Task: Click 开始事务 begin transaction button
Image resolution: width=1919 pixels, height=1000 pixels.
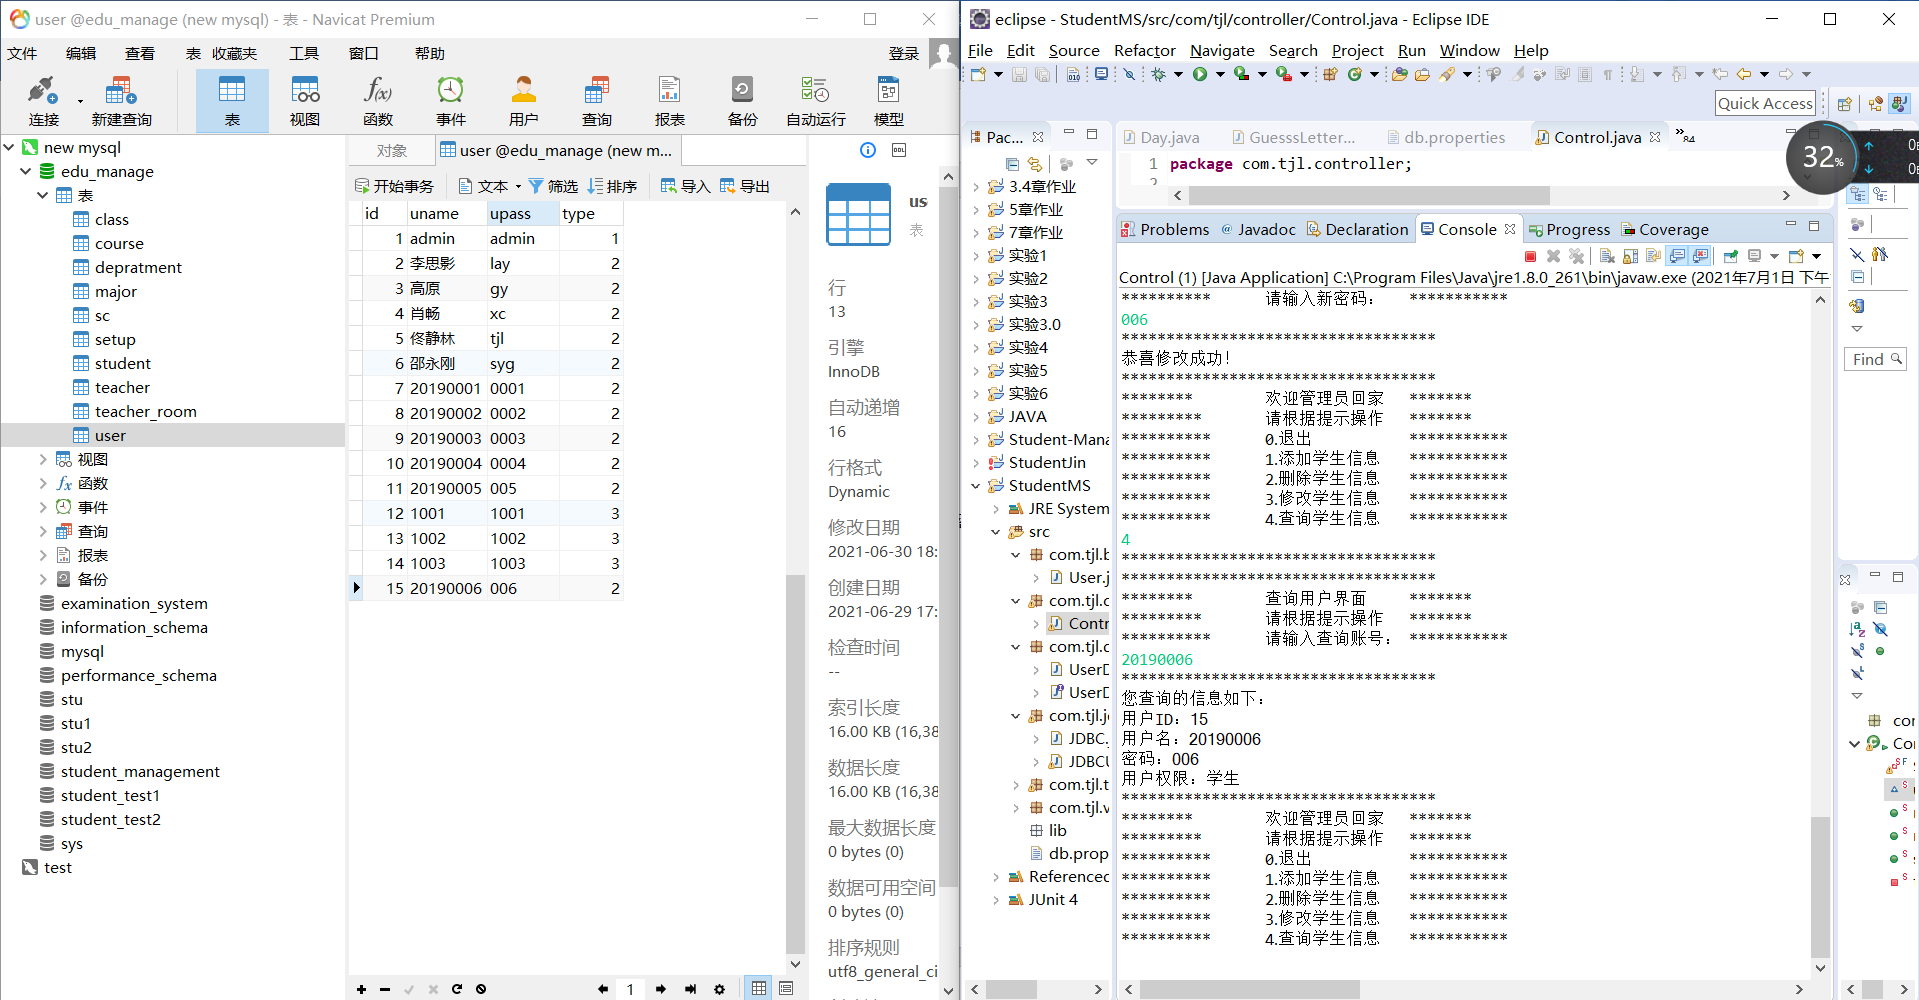Action: (x=394, y=186)
